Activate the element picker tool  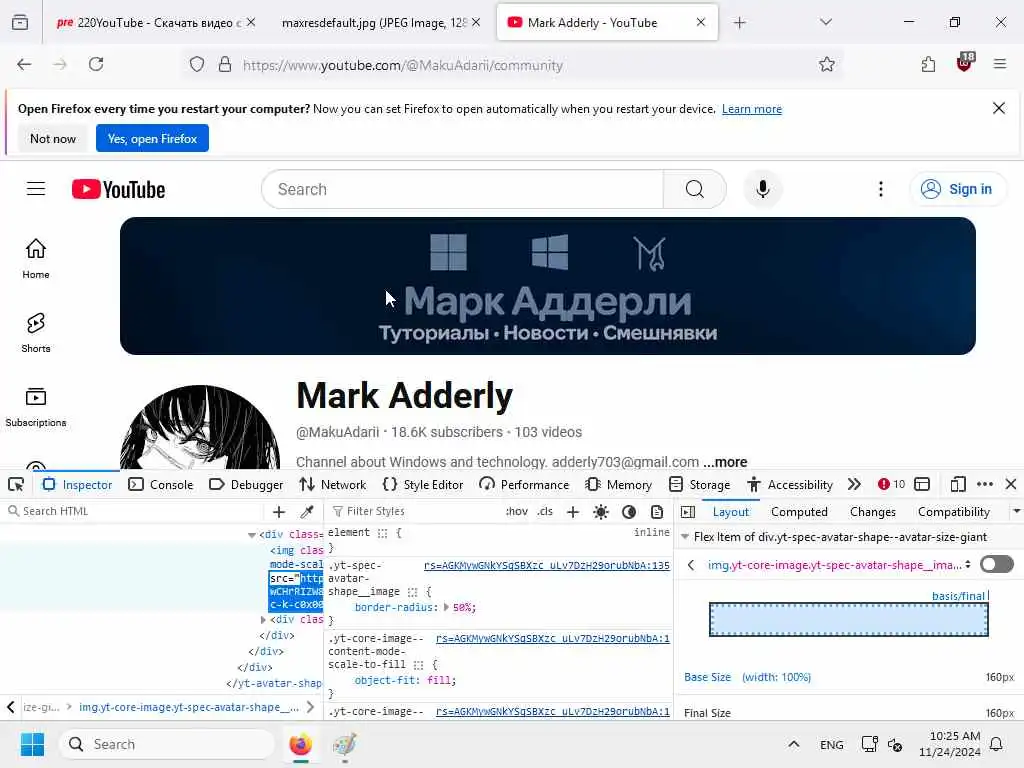click(16, 485)
